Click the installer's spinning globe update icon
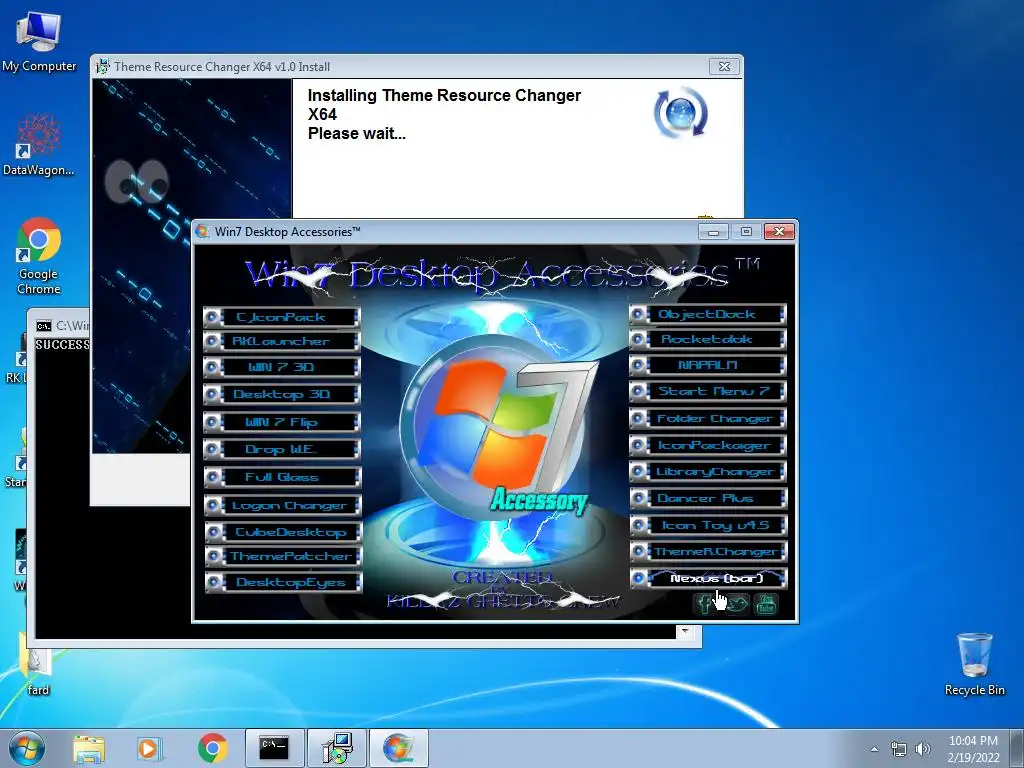 pyautogui.click(x=681, y=112)
